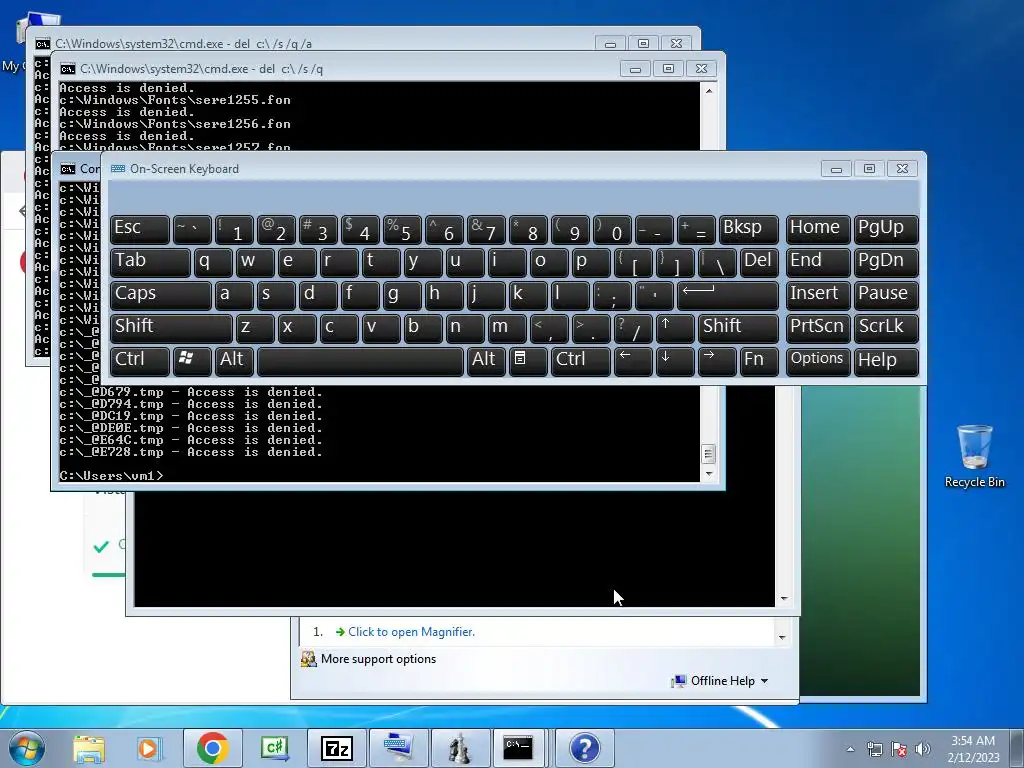Screen dimensions: 1024x768
Task: Open Windows Explorer from the taskbar
Action: (89, 748)
